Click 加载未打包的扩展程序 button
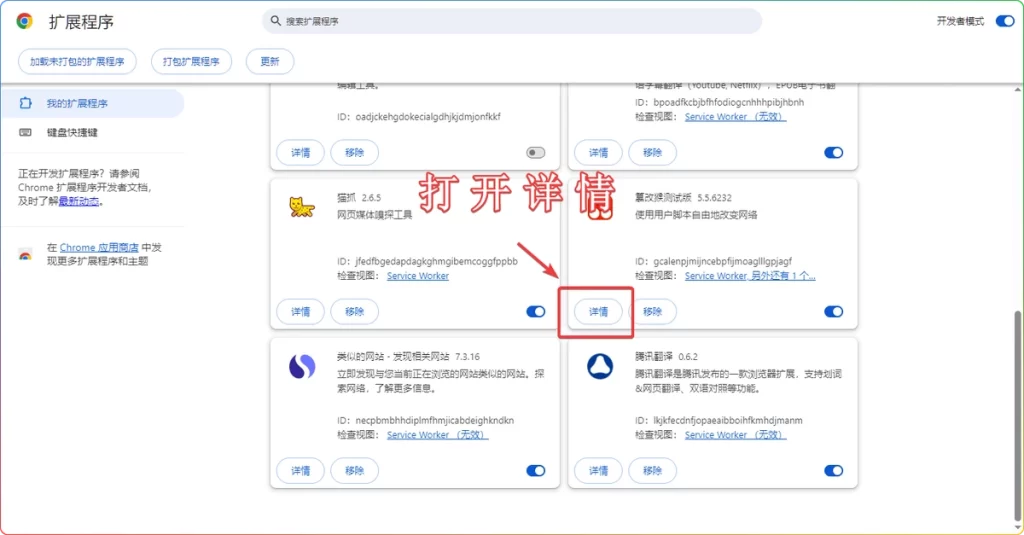Screen dimensions: 1024x535 coord(77,61)
